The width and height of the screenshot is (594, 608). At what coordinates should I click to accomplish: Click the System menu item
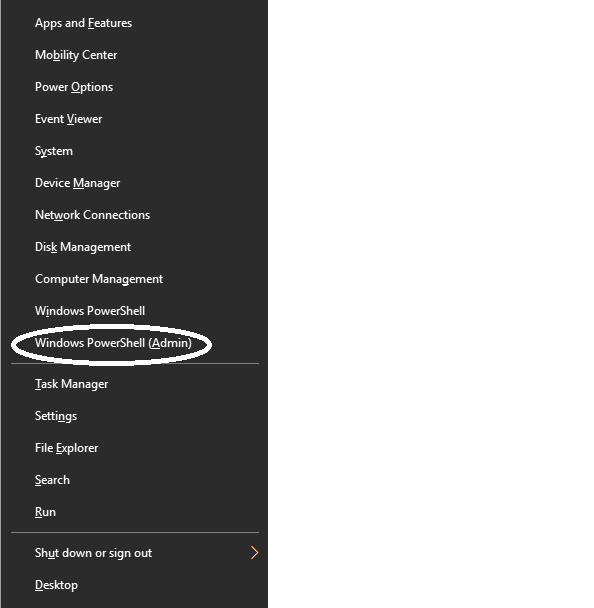click(134, 151)
